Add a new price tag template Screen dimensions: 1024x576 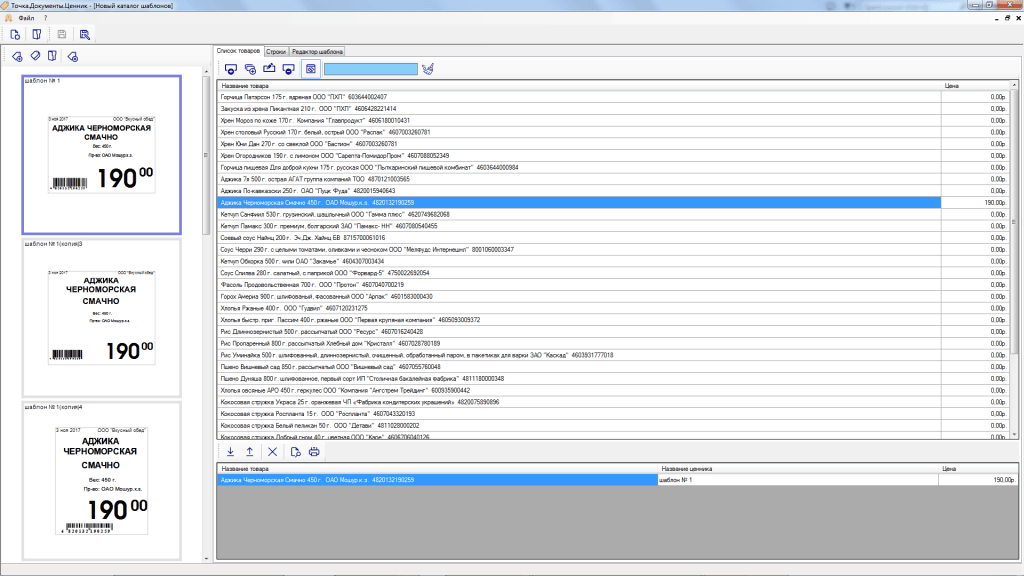tap(18, 57)
